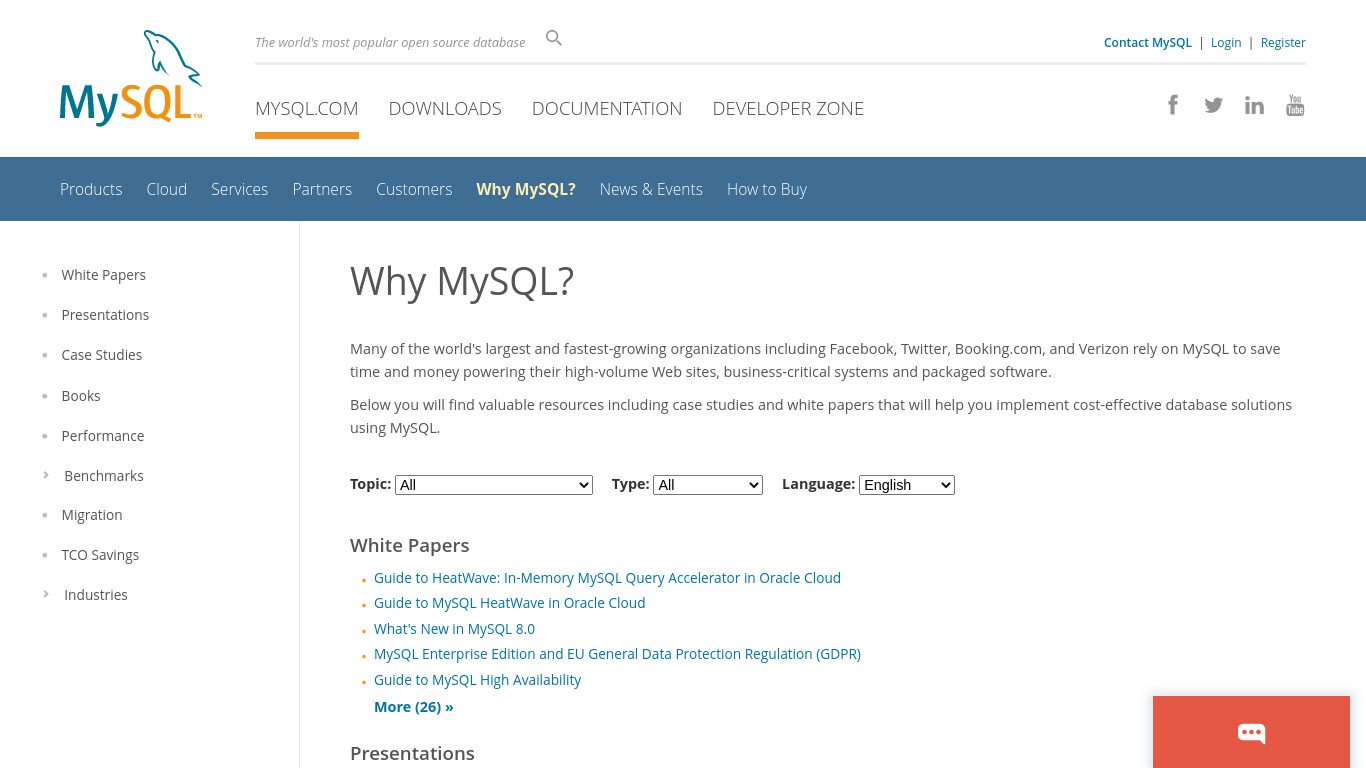
Task: Open What's New in MySQL 8.0
Action: 454,629
